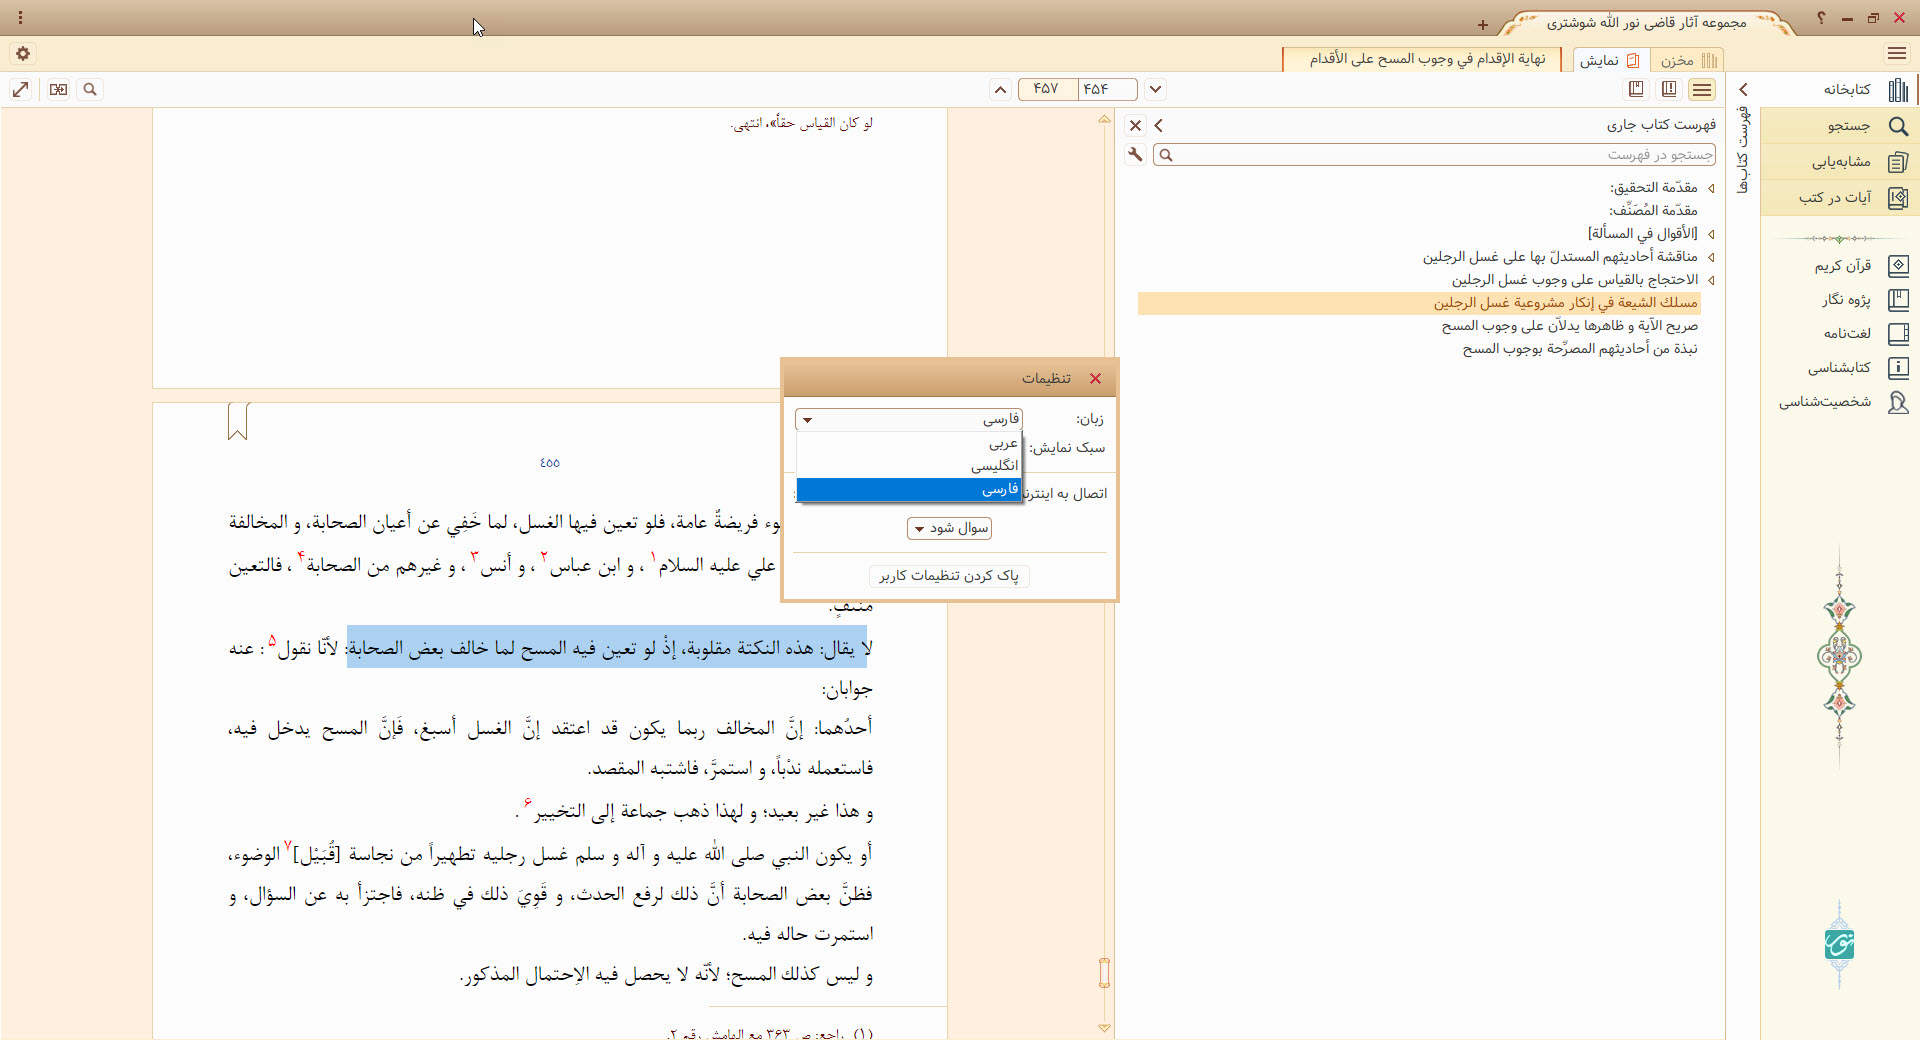Select صريح الآية و ظاهرها index entry
The width and height of the screenshot is (1920, 1040).
coord(1569,326)
